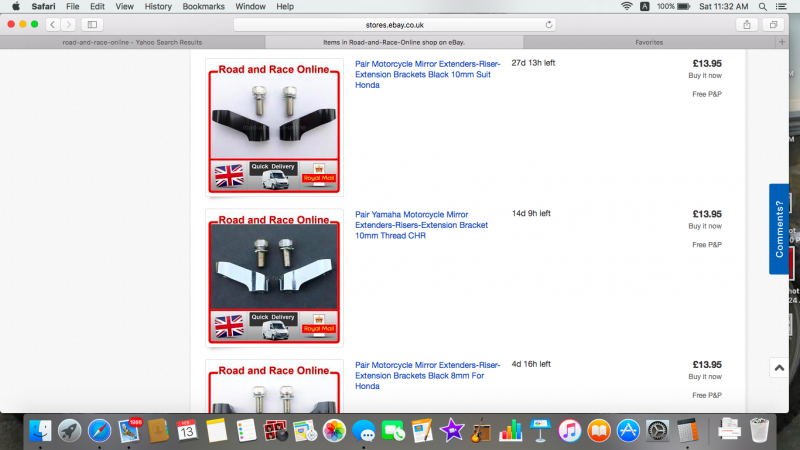800x450 pixels.
Task: Open FaceTime green video icon
Action: point(393,431)
